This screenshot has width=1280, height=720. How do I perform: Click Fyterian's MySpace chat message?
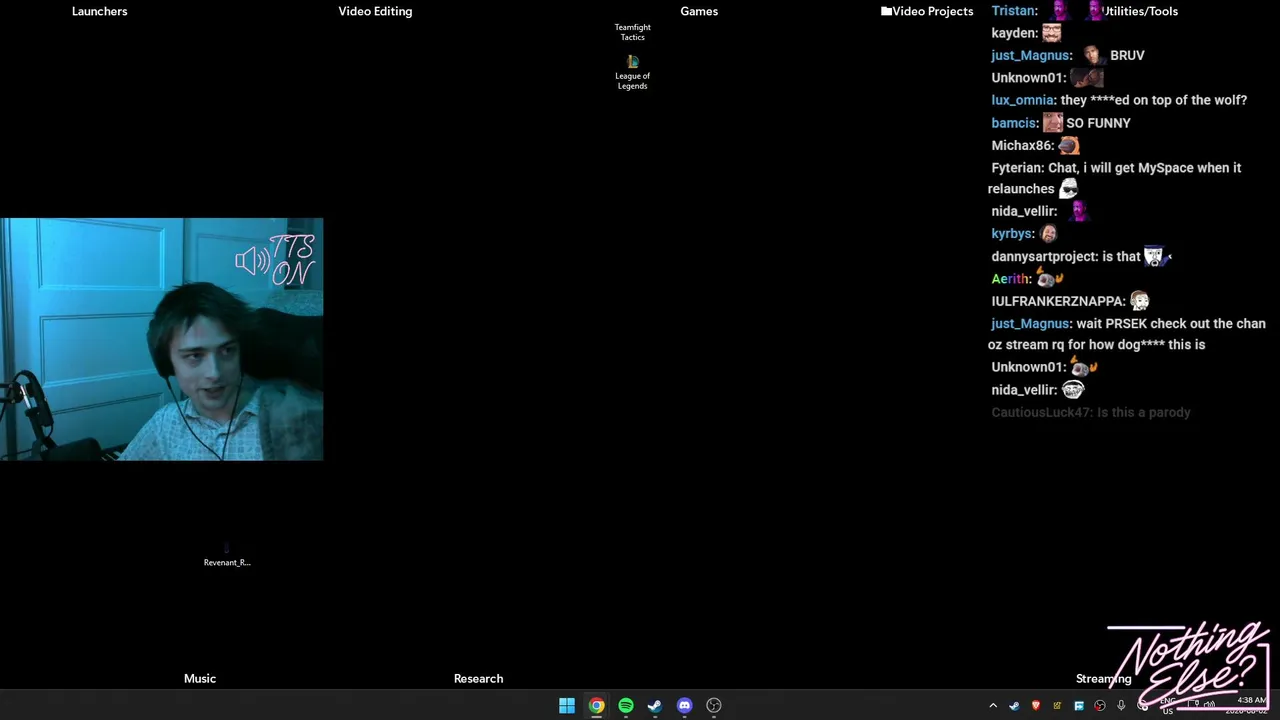pyautogui.click(x=1115, y=178)
